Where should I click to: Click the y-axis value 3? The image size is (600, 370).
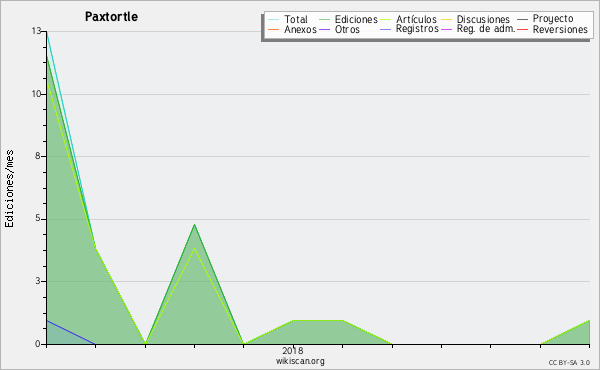pyautogui.click(x=38, y=281)
